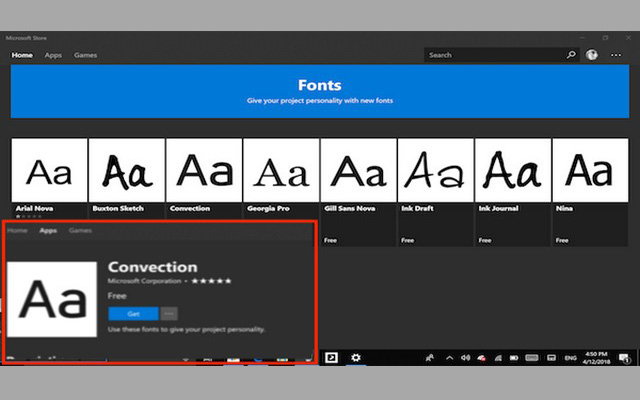Open the Arial Nova font tile
This screenshot has height=400, width=640.
pyautogui.click(x=49, y=170)
